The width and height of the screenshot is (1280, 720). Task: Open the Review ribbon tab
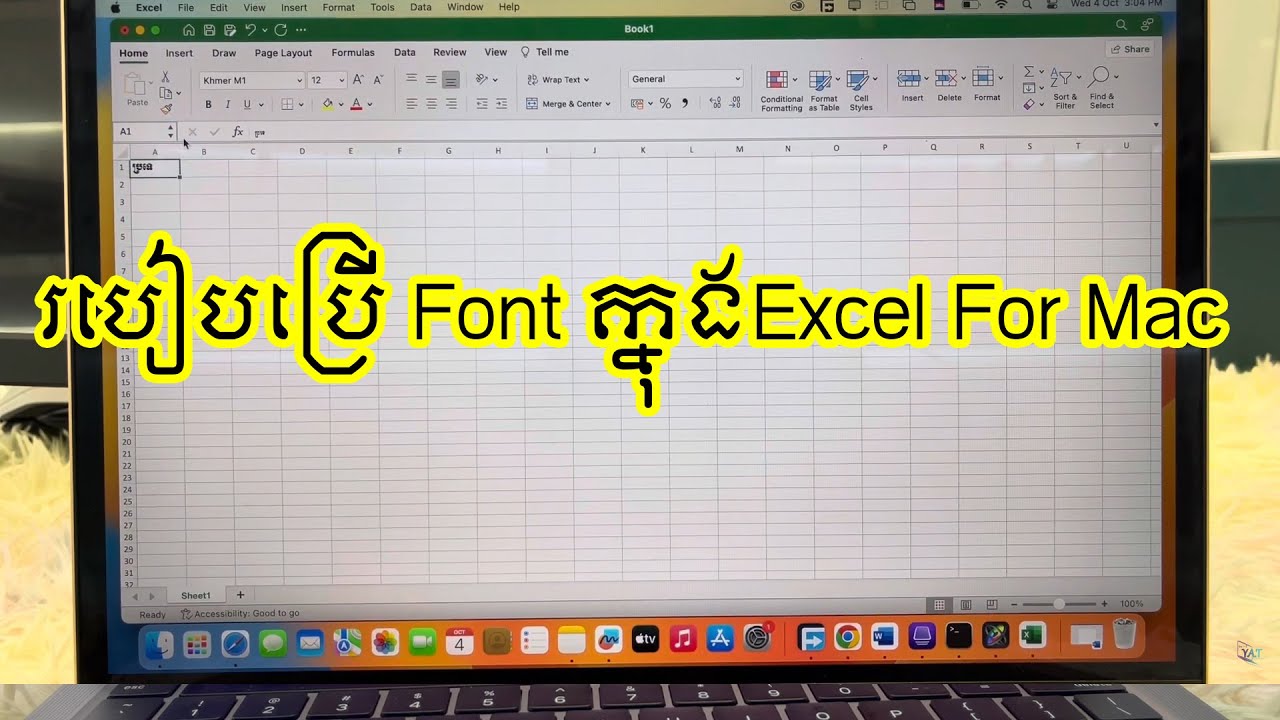coord(450,53)
